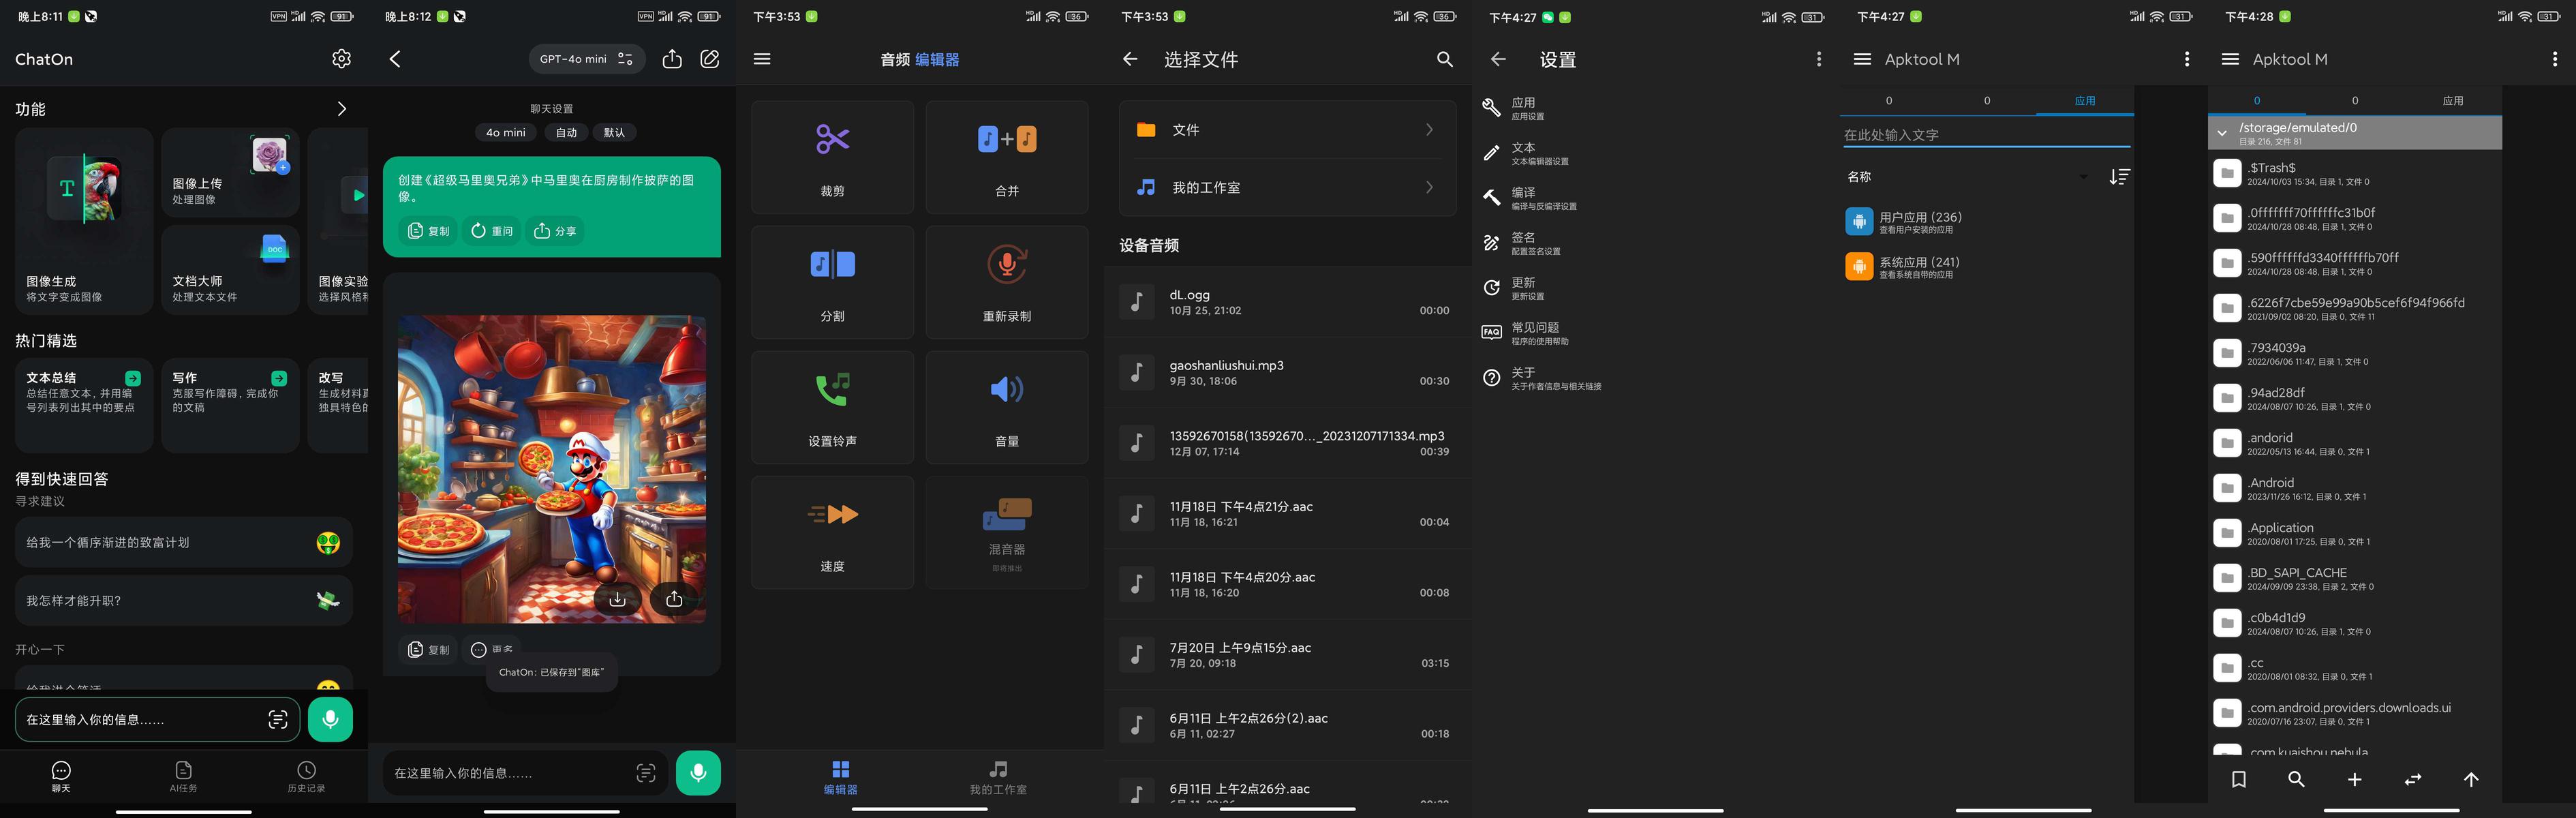Screen dimensions: 2576x818
Task: Open 编译 compile settings entry
Action: (x=1655, y=198)
